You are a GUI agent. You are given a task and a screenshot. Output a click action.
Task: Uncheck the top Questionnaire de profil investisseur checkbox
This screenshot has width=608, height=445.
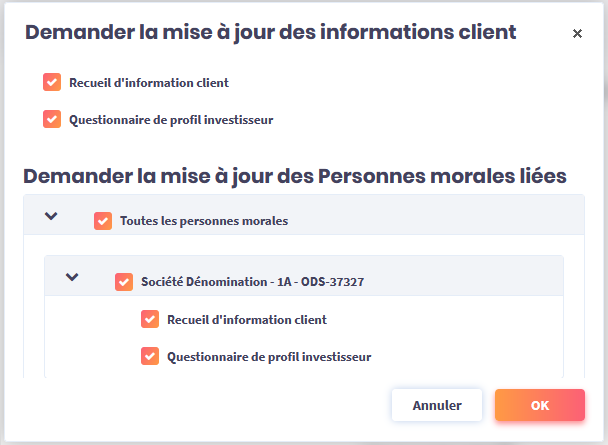point(52,119)
